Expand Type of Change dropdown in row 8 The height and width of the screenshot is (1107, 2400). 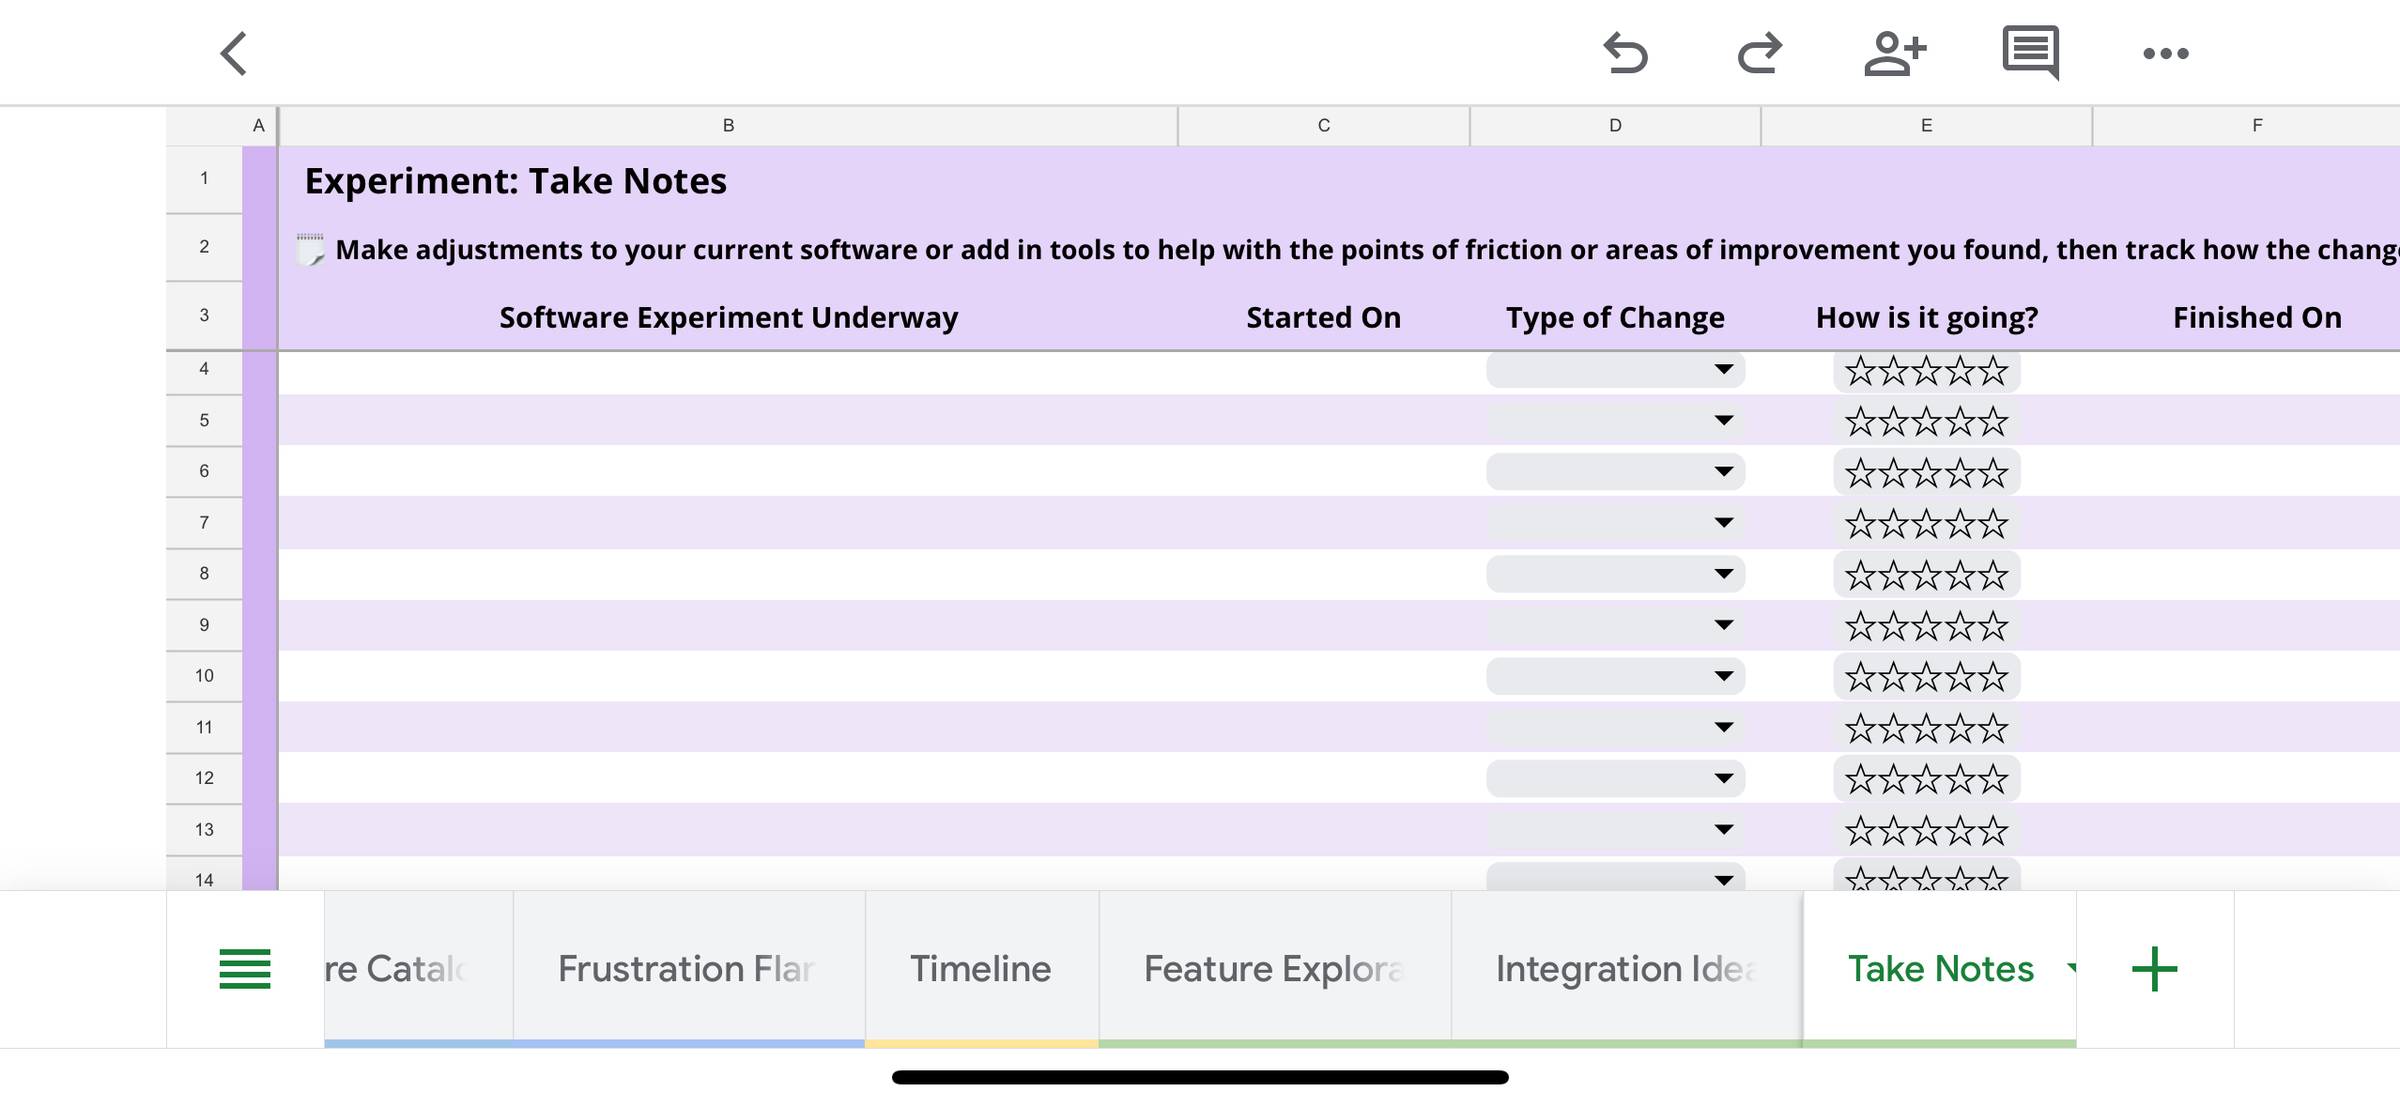1723,574
